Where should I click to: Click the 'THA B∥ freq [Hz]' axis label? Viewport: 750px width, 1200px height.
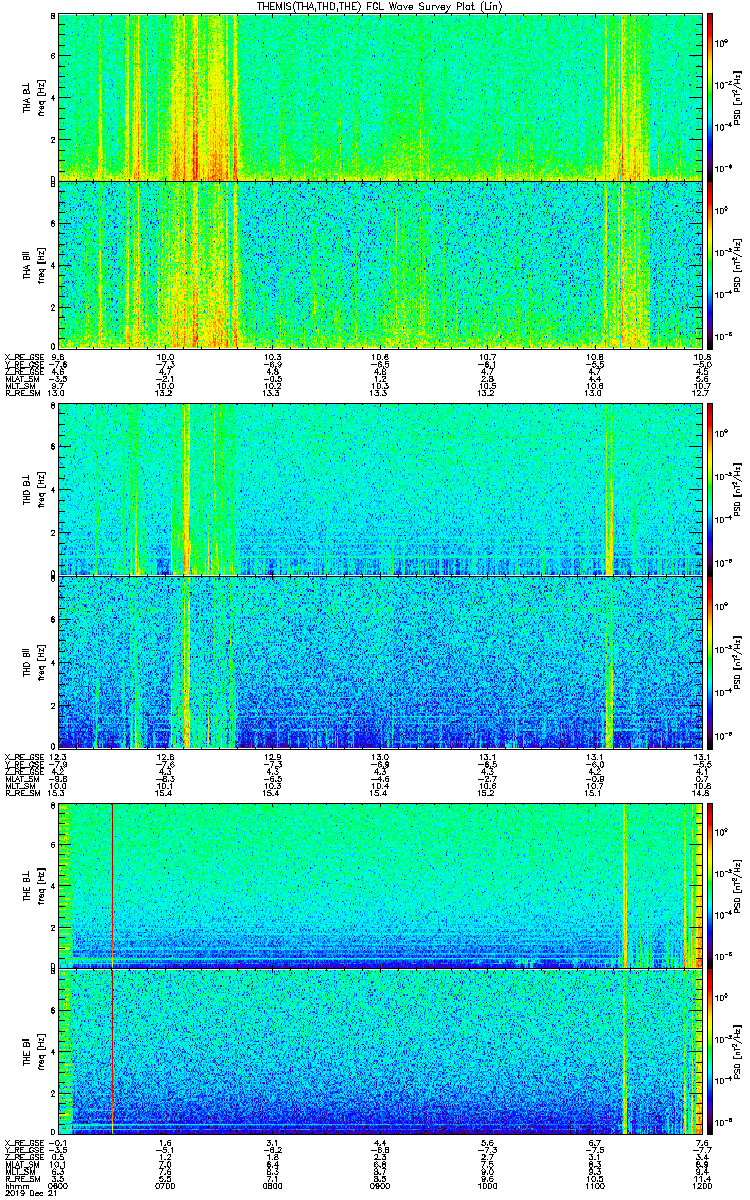(35, 263)
